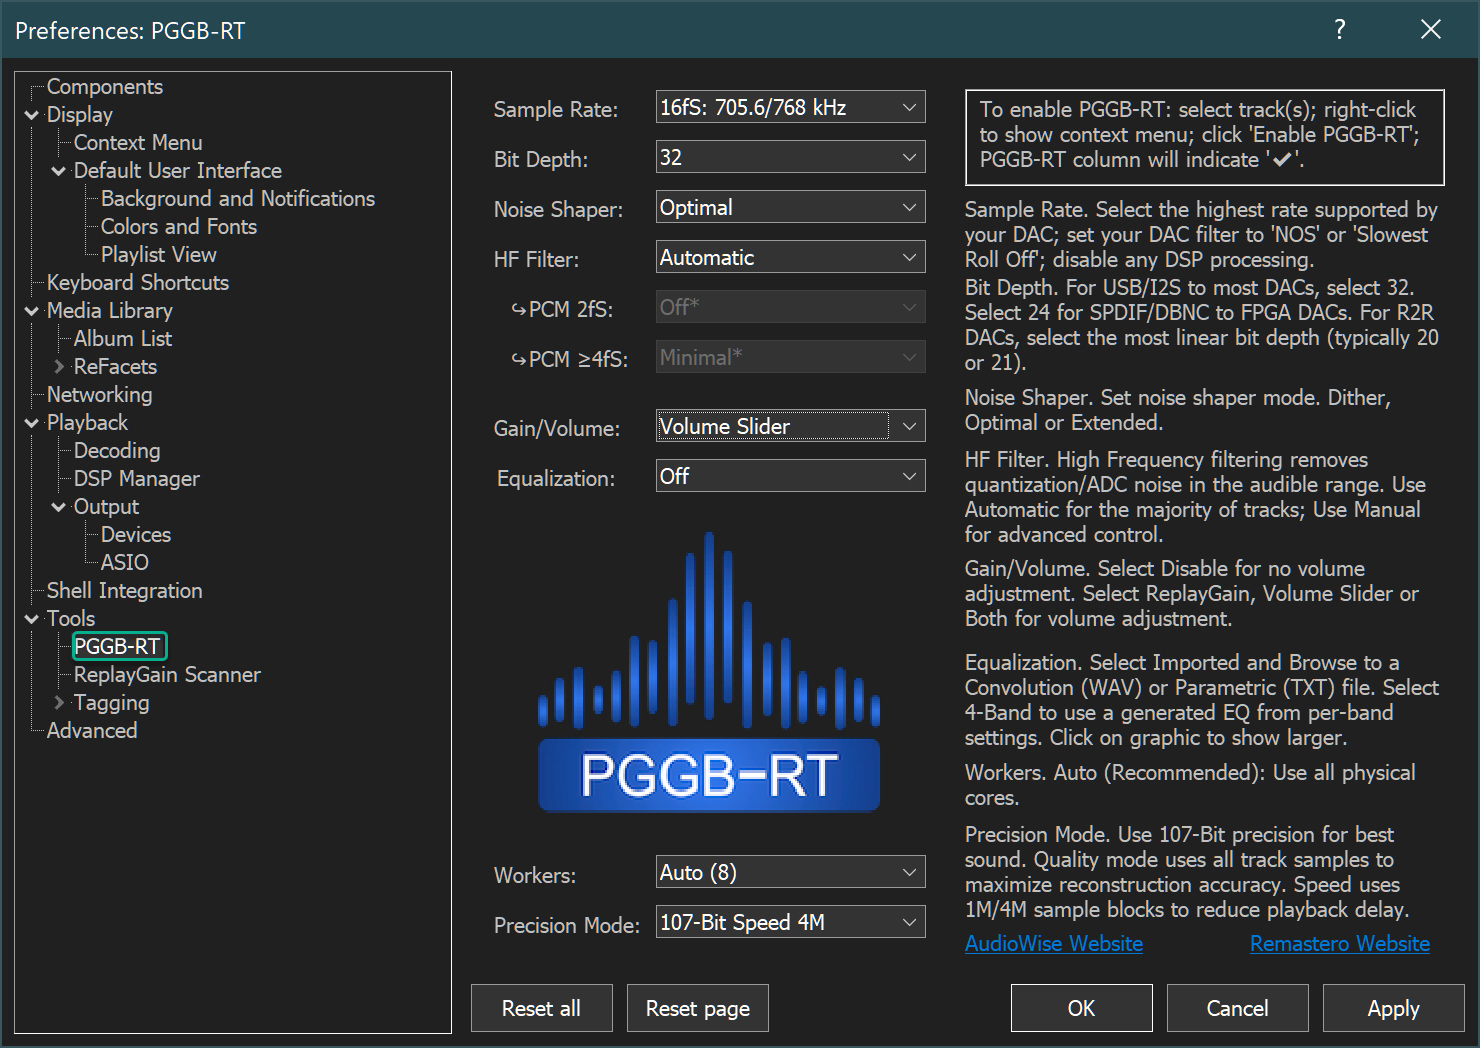
Task: Select Default User Interface tree label
Action: click(178, 171)
